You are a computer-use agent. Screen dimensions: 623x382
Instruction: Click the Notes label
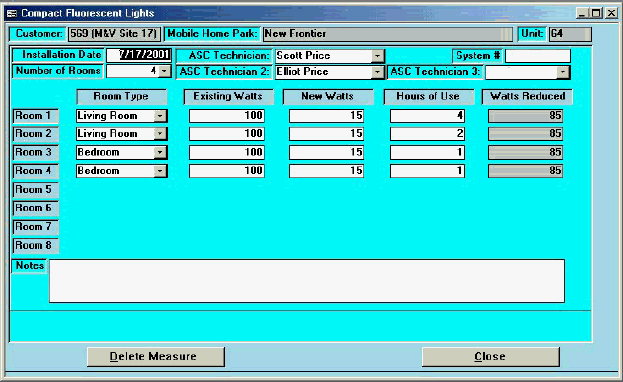[x=29, y=266]
